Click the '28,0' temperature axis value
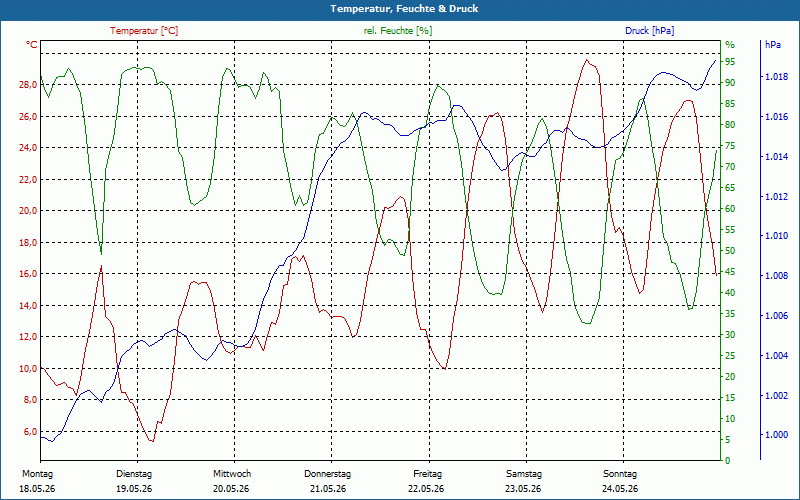The image size is (800, 500). [x=28, y=85]
